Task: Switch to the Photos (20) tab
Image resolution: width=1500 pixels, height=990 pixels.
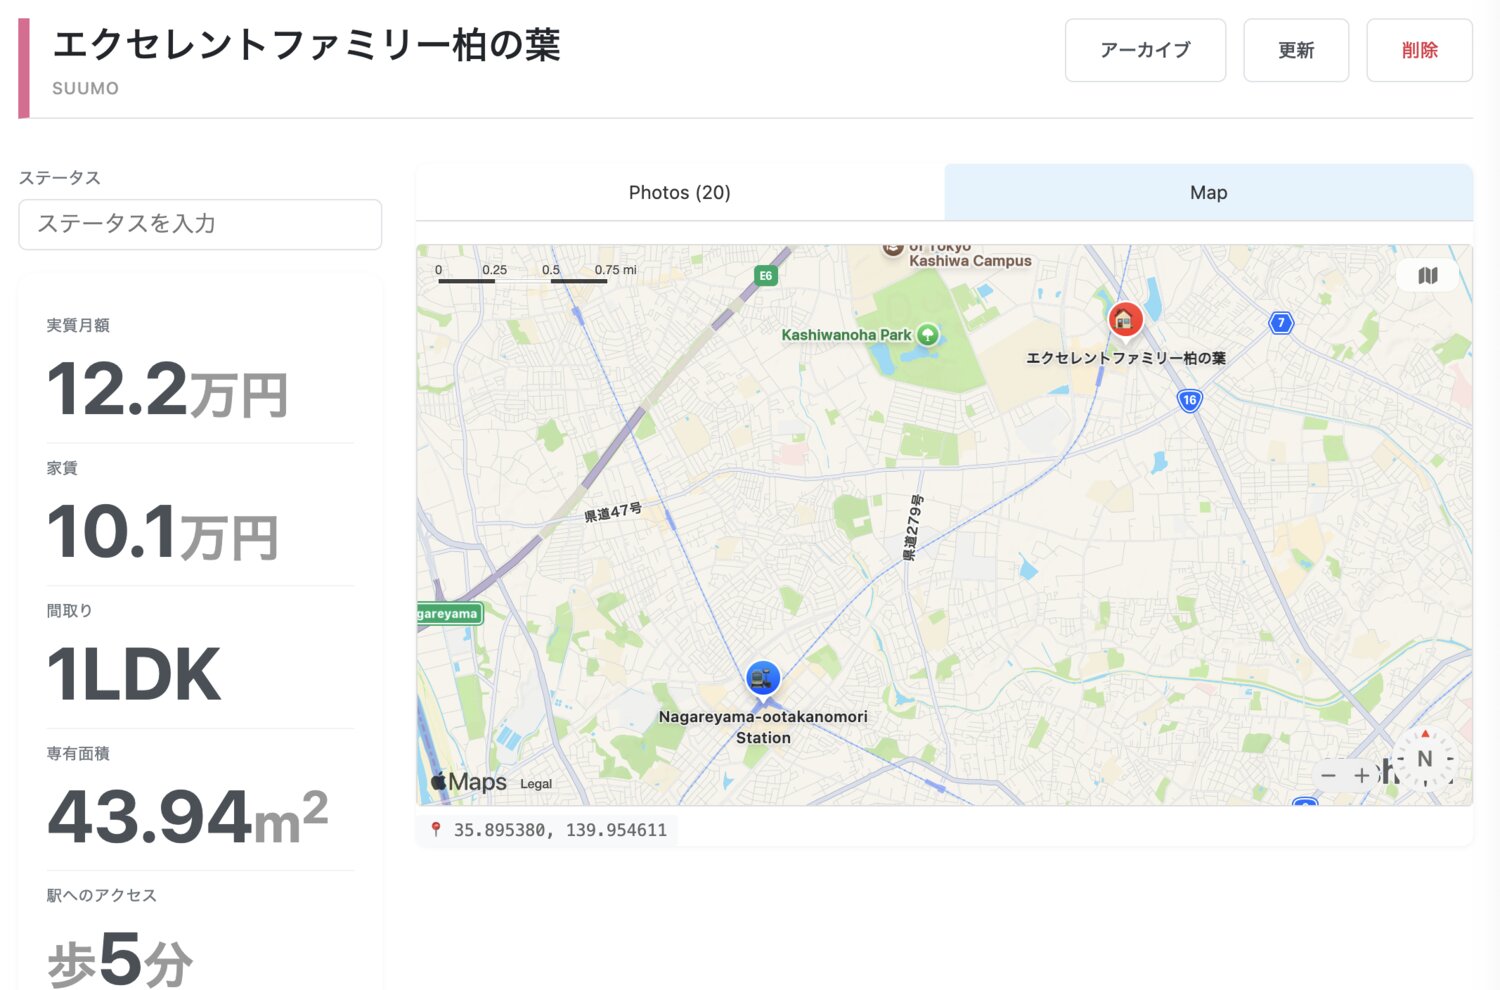Action: (680, 192)
